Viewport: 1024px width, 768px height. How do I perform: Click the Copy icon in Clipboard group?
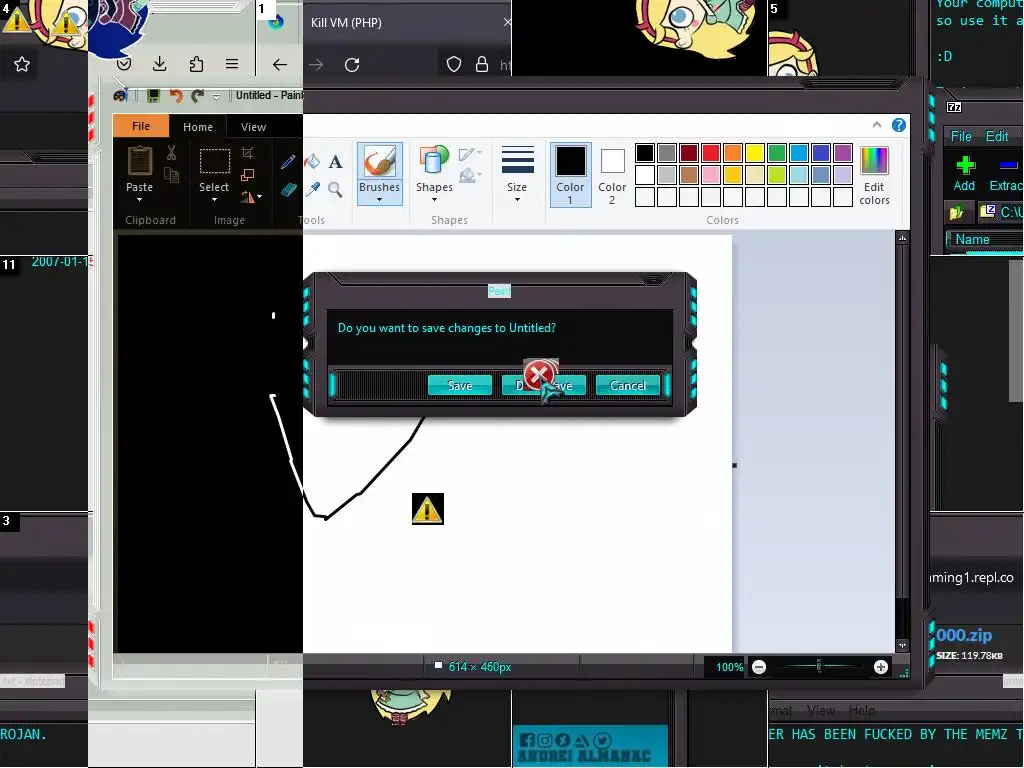pos(171,174)
